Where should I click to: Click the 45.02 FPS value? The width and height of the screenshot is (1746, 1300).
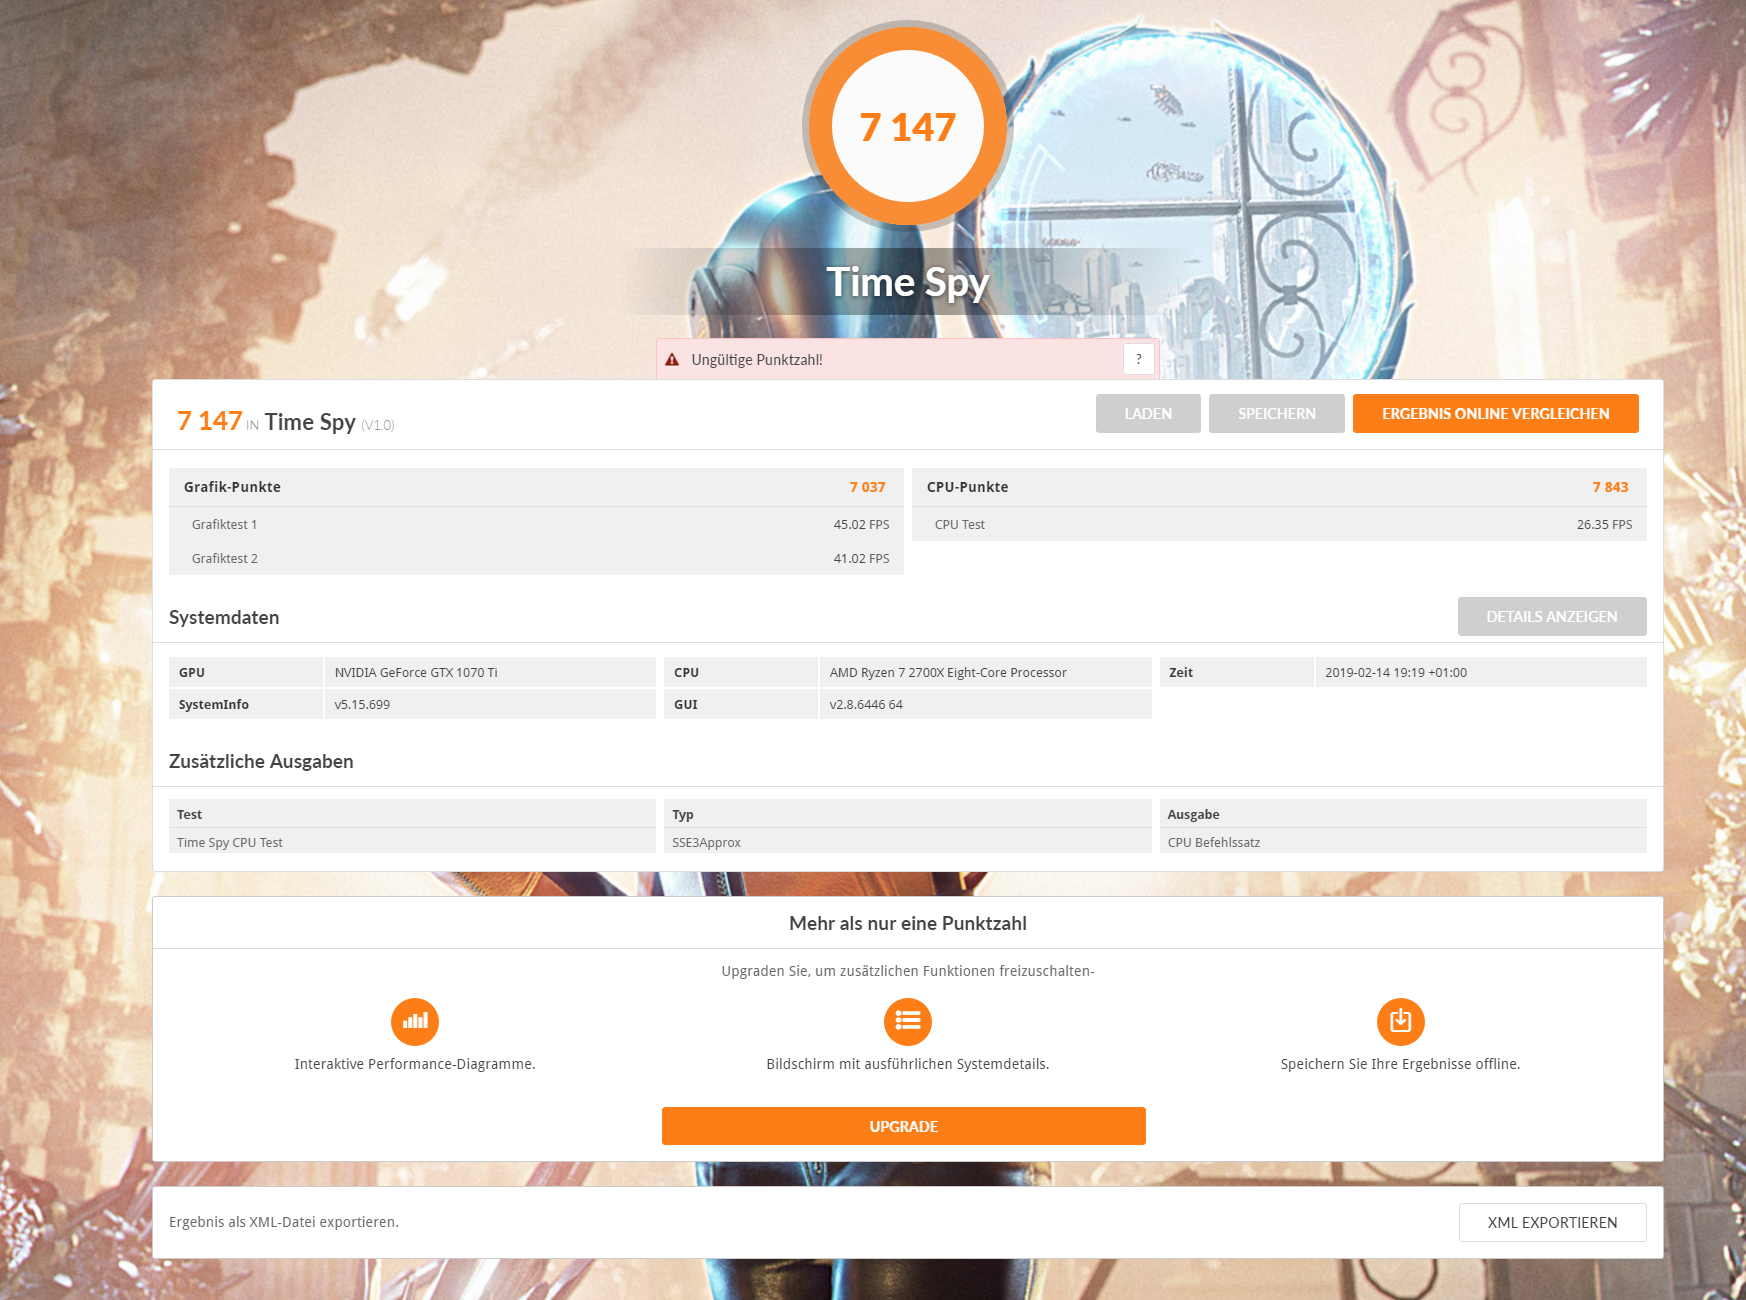coord(861,524)
